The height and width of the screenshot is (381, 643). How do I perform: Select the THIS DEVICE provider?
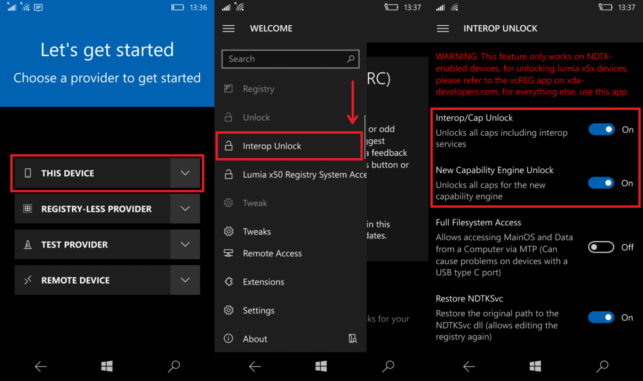pyautogui.click(x=92, y=173)
